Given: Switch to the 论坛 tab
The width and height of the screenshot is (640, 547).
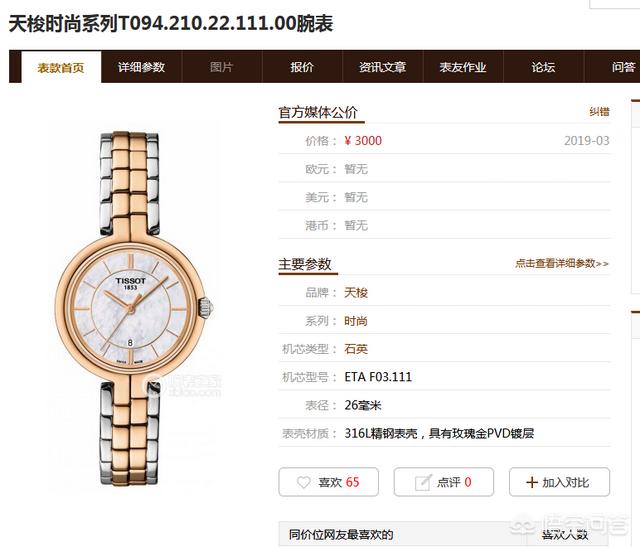Looking at the screenshot, I should (543, 67).
